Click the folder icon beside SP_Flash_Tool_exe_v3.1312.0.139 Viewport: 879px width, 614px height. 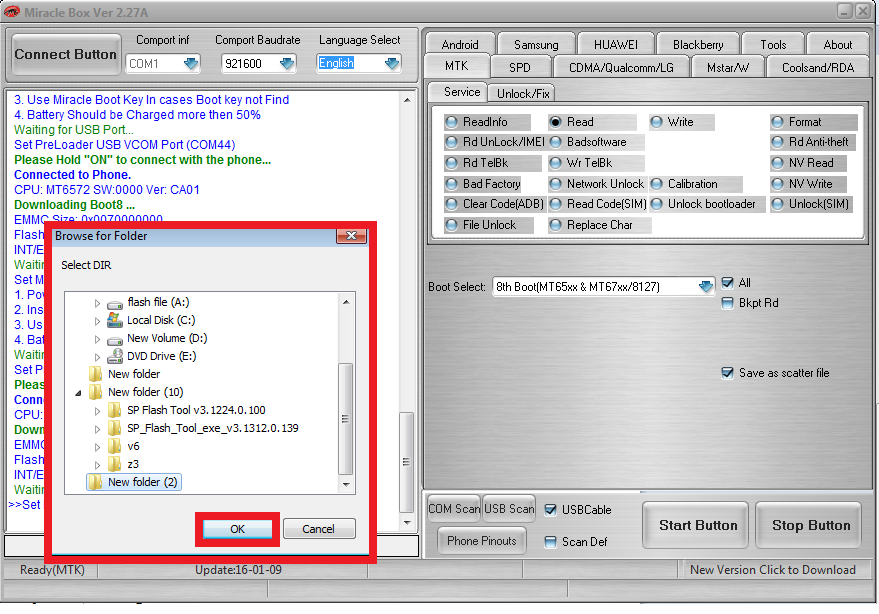tap(114, 428)
